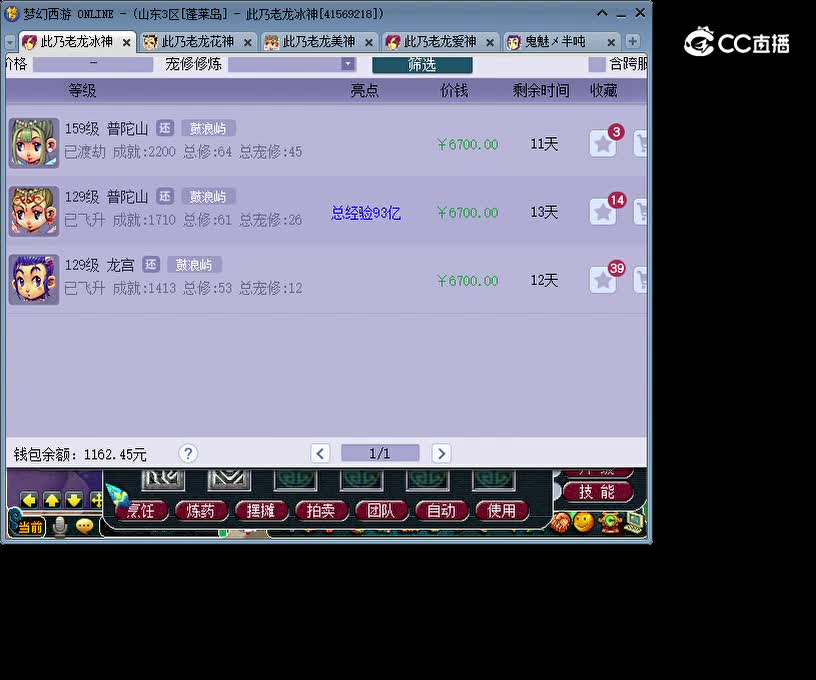Close the 此乃老龙美神 tab

369,43
